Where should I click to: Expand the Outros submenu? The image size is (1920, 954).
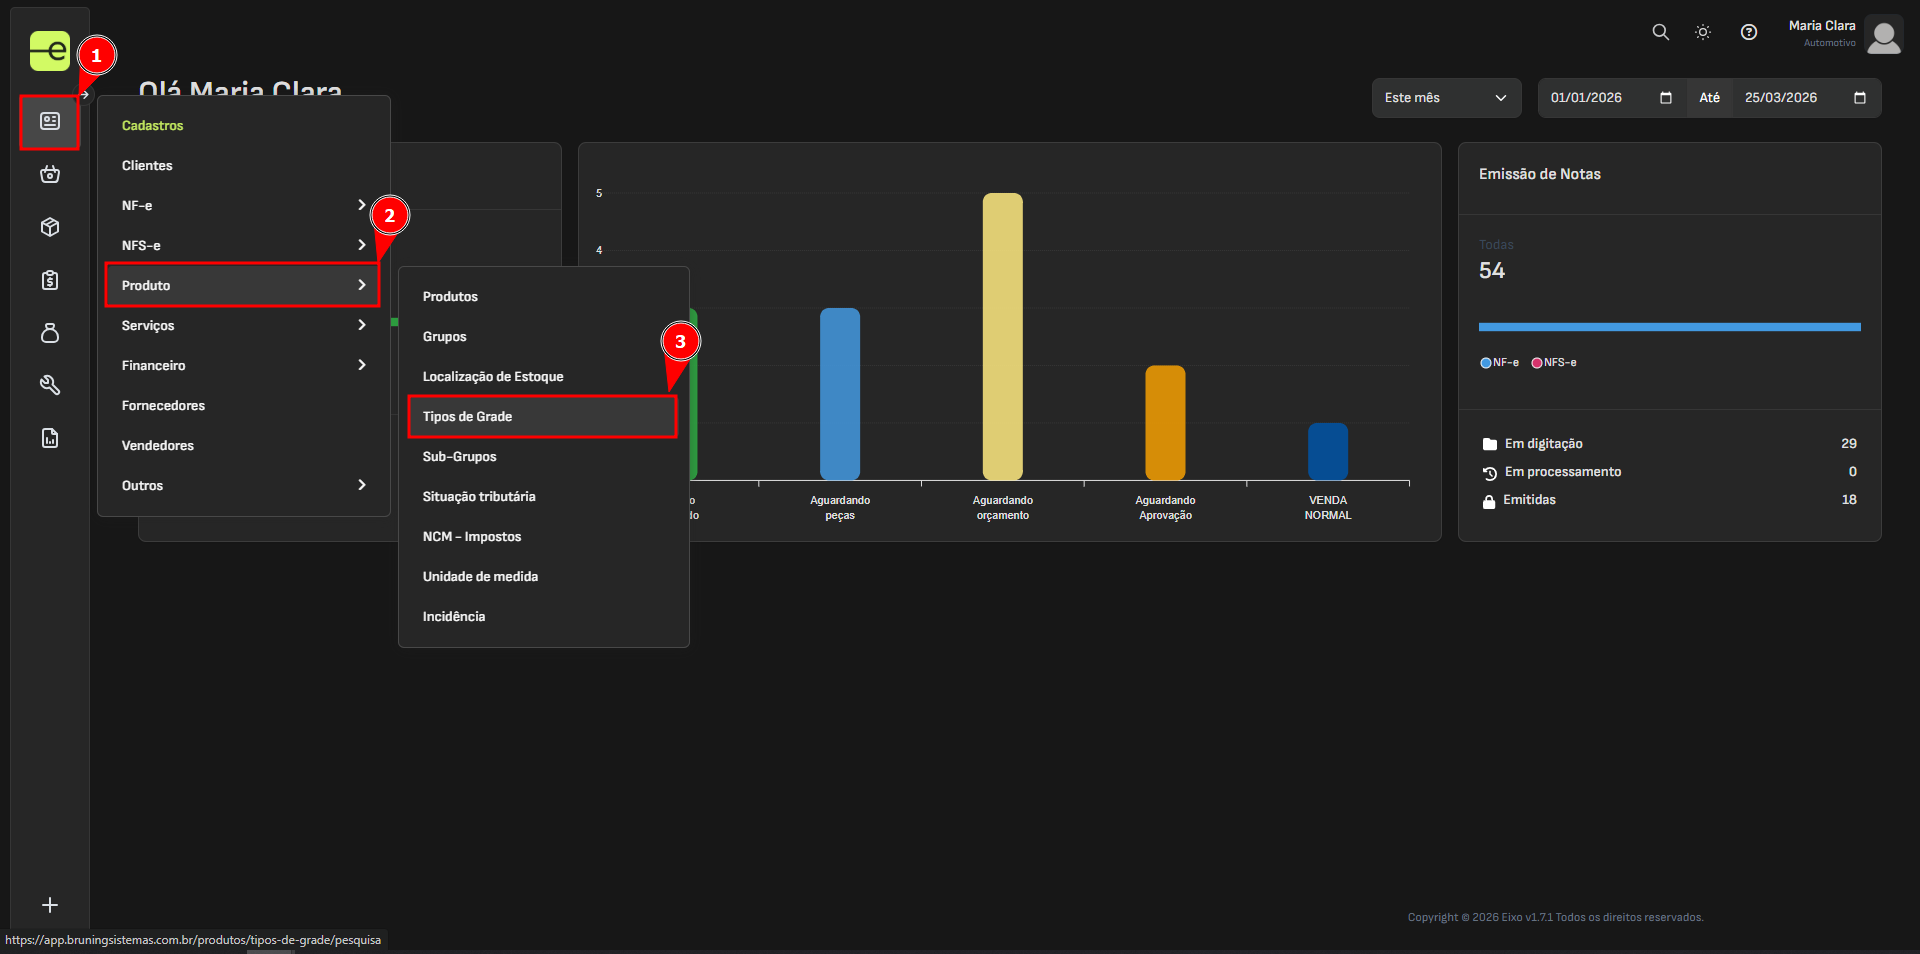(243, 486)
